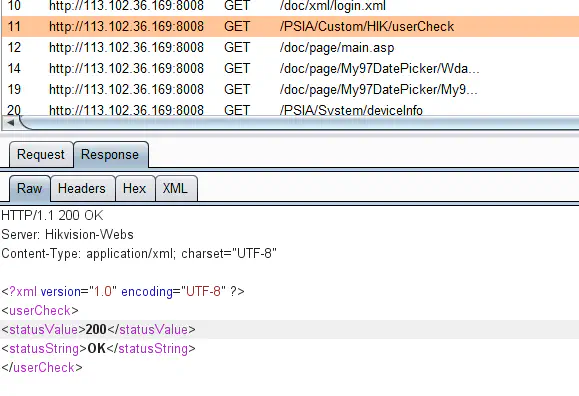Click the opening userCheck tag
This screenshot has width=579, height=396.
pos(40,310)
